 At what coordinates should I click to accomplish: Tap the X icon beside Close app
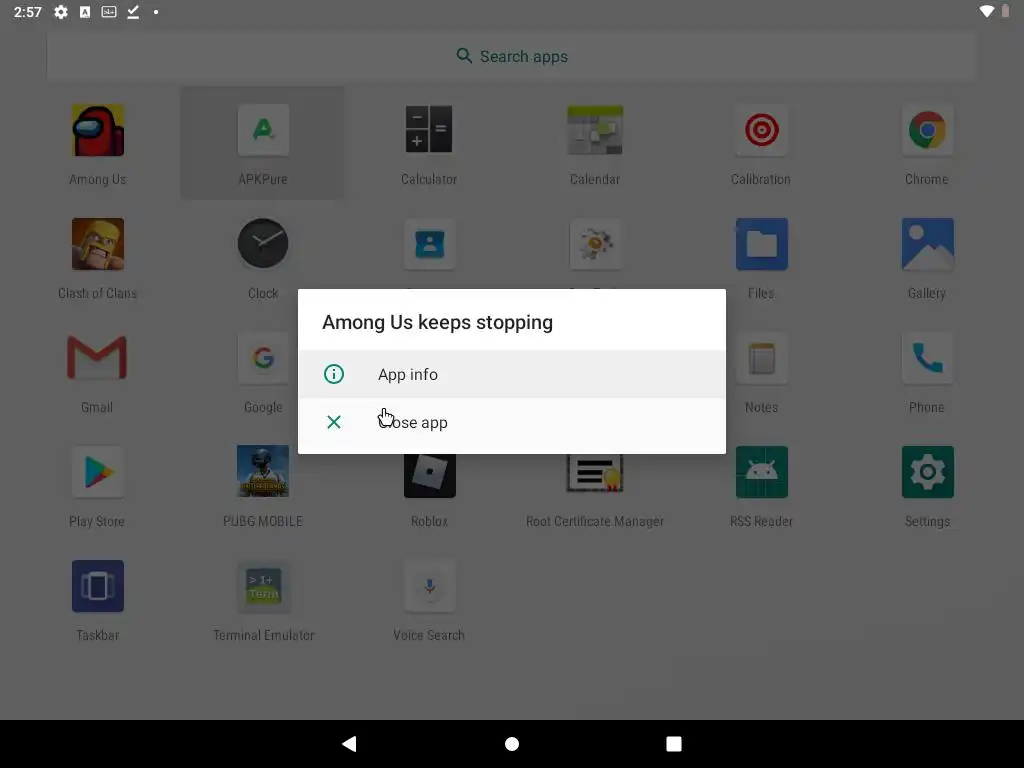click(x=334, y=423)
